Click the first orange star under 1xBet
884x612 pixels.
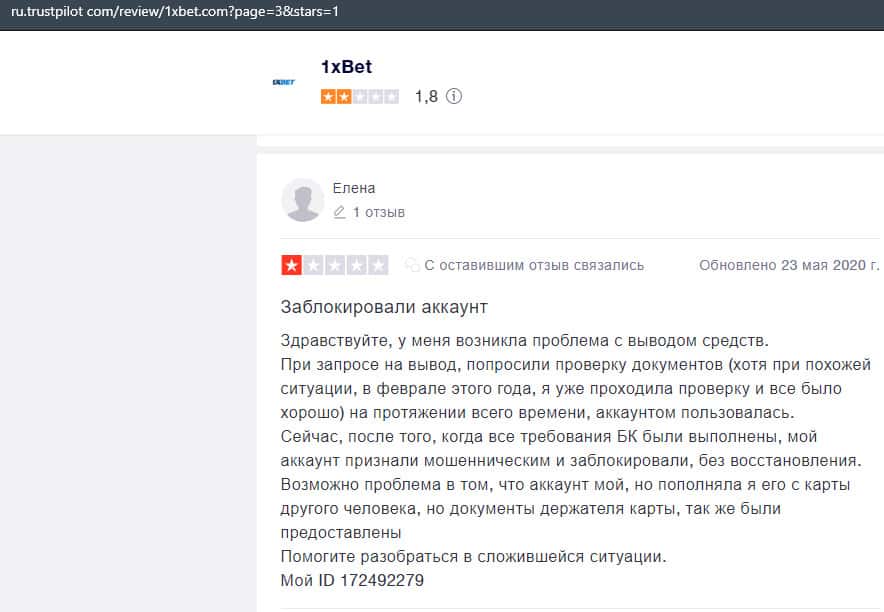click(x=328, y=97)
